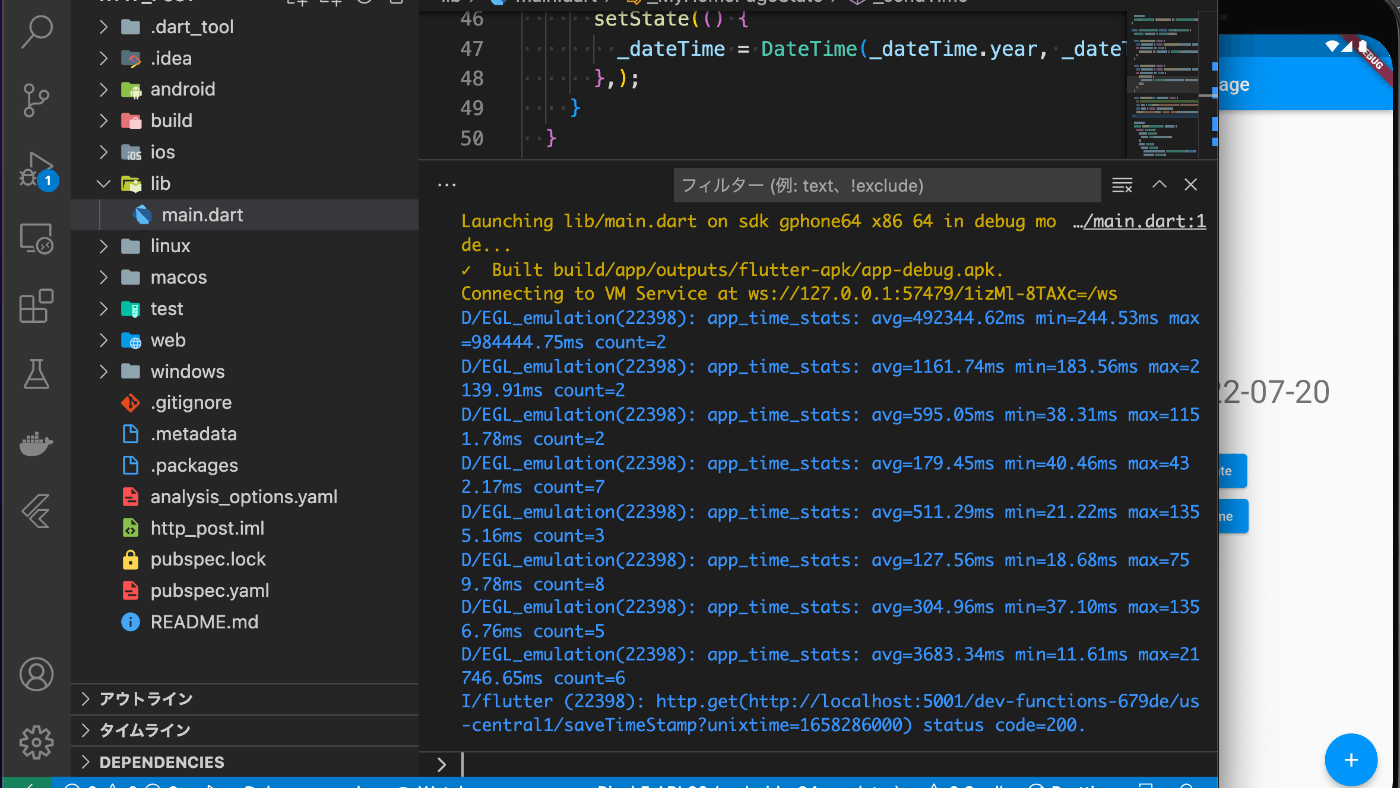Open the Extensions view
Screen dimensions: 1400x788
36,306
